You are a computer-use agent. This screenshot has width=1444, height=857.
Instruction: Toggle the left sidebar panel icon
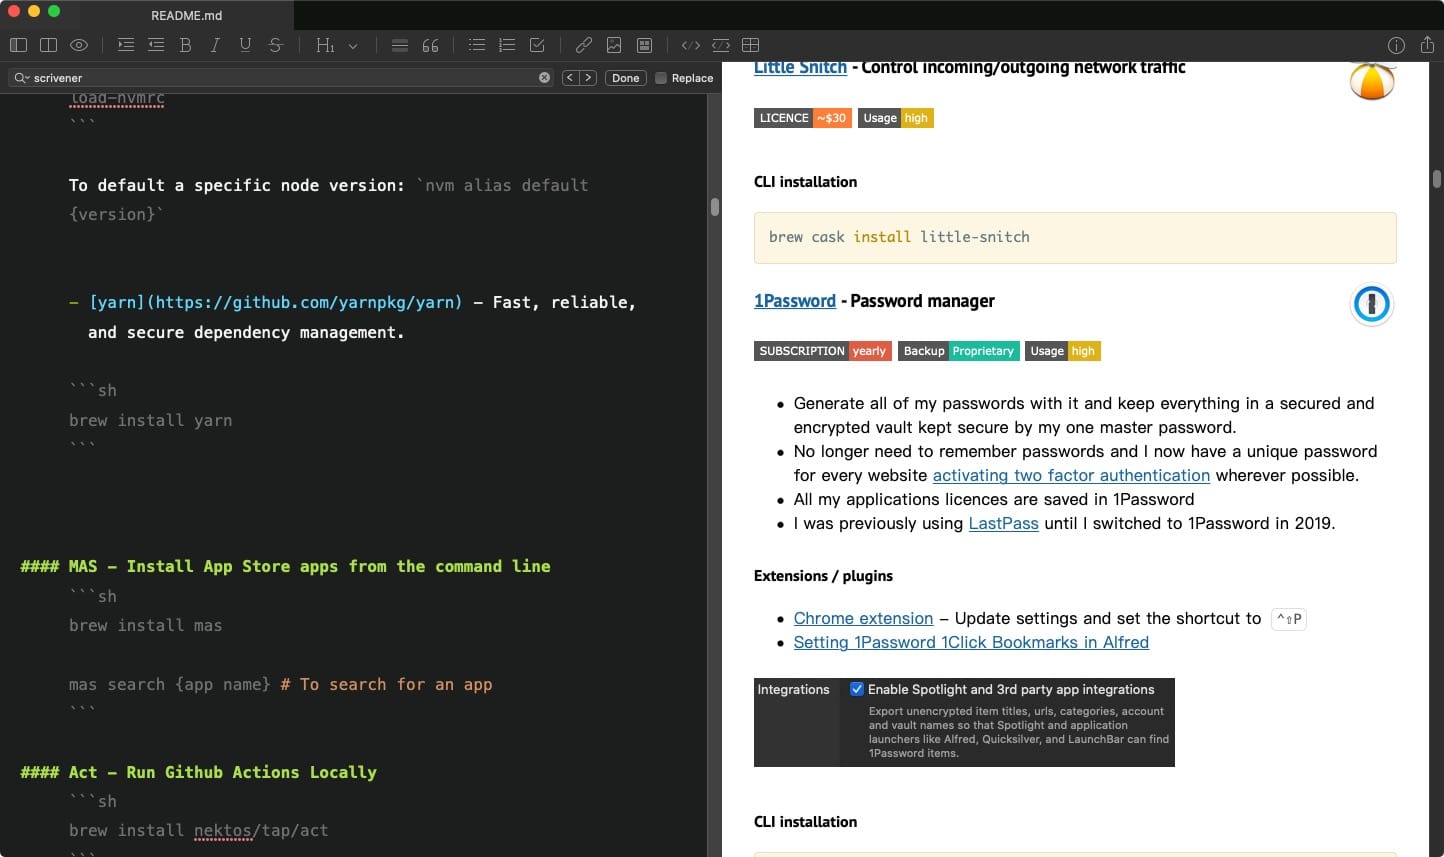click(x=18, y=45)
